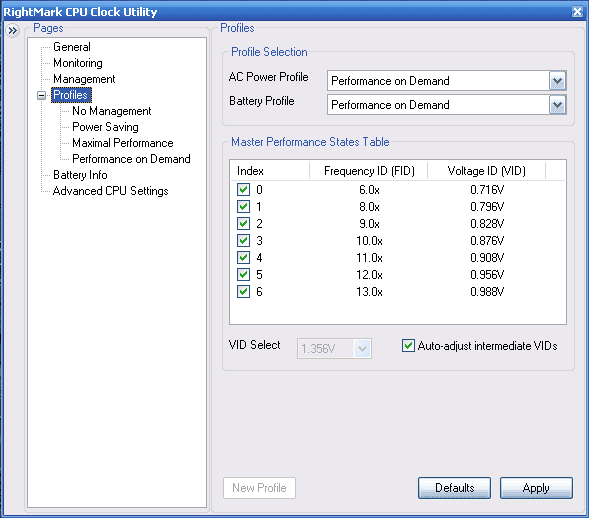Collapse the Profiles tree node

tap(42, 95)
